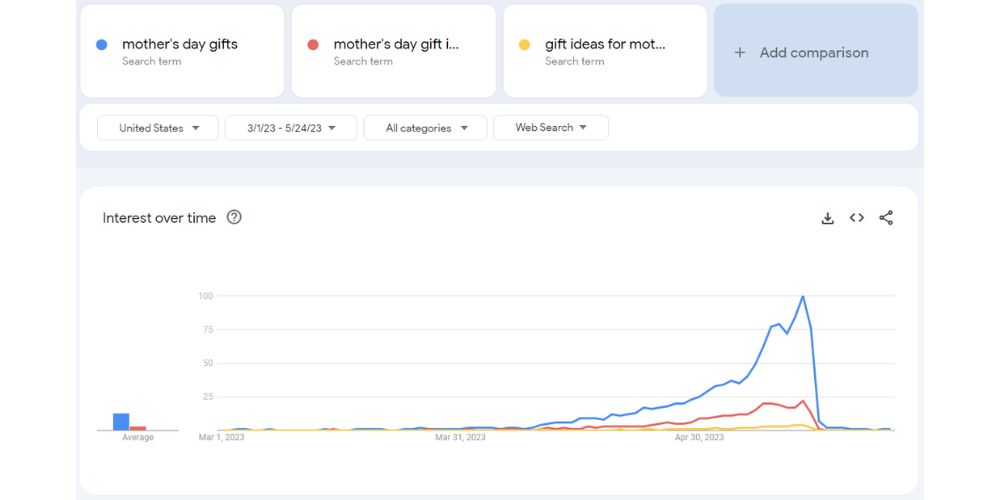This screenshot has height=500, width=1000.
Task: Click the Mar 31, 2023 axis label
Action: 461,437
